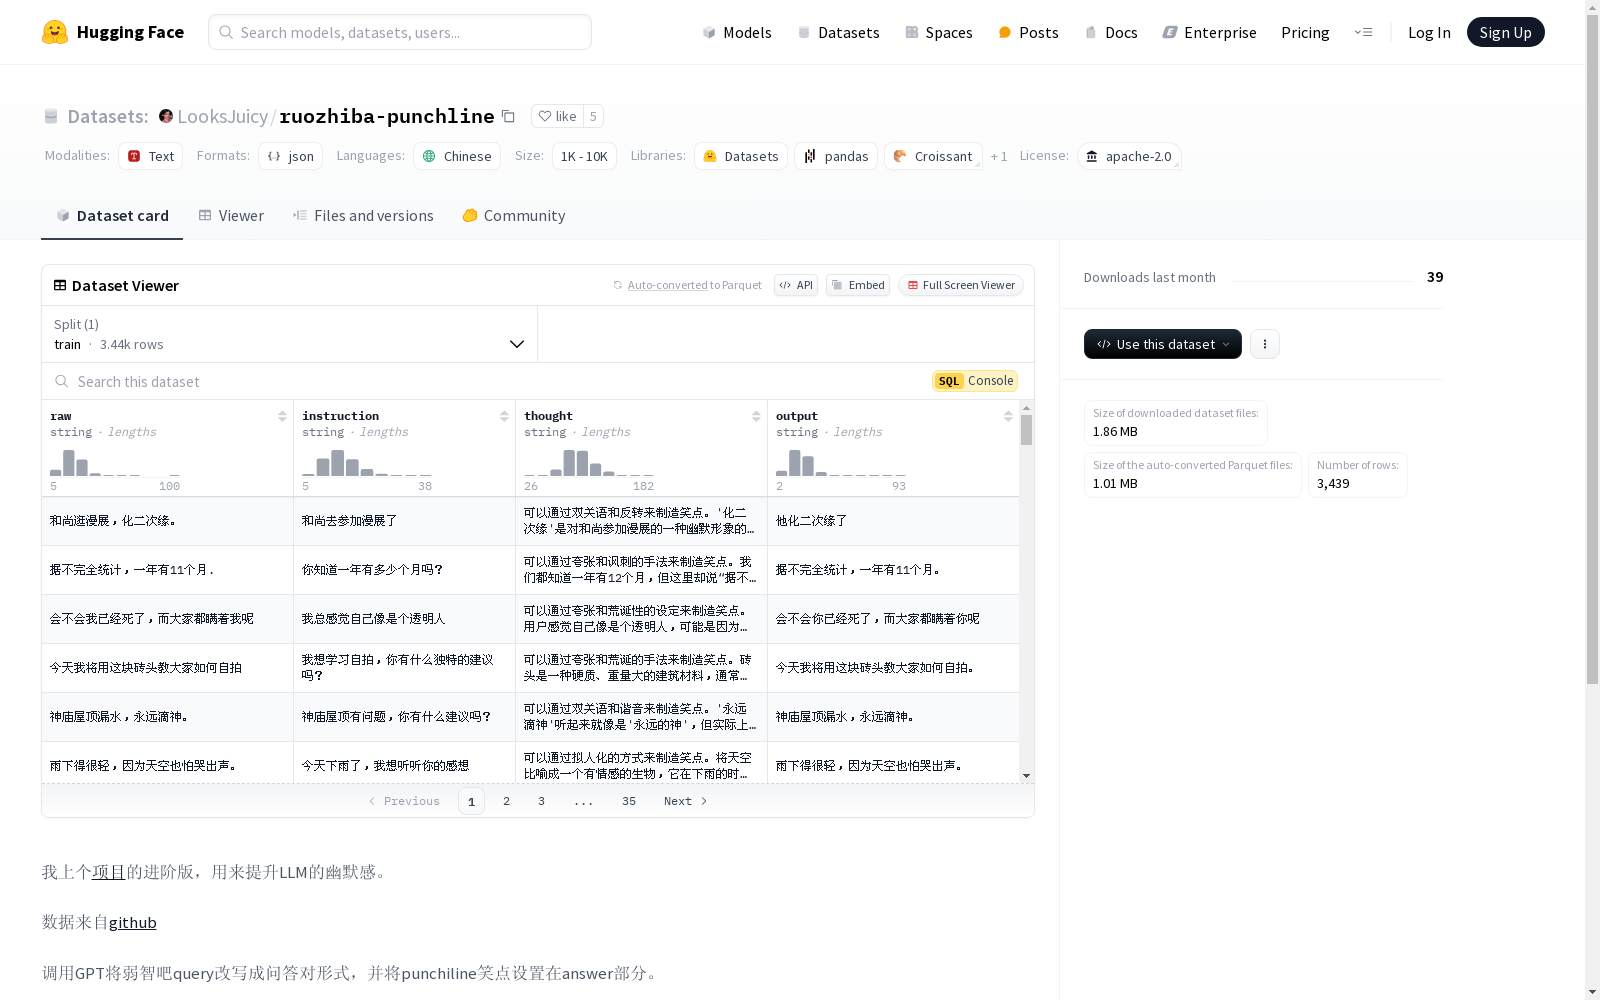
Task: Open Enterprise in the top navigation
Action: (x=1209, y=32)
